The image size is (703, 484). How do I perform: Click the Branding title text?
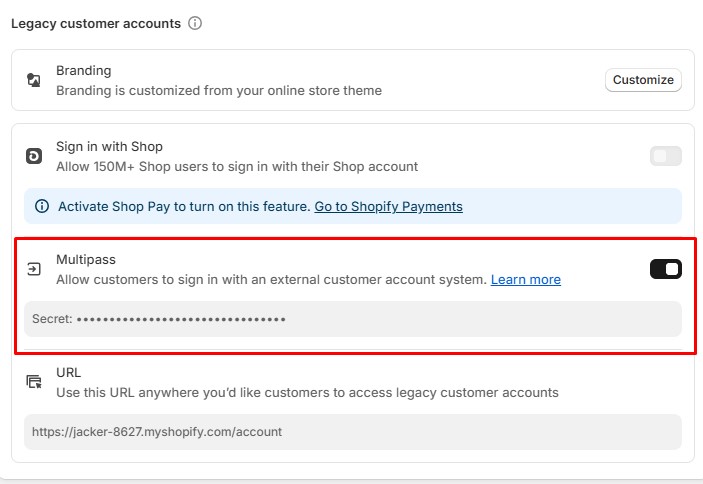click(83, 71)
